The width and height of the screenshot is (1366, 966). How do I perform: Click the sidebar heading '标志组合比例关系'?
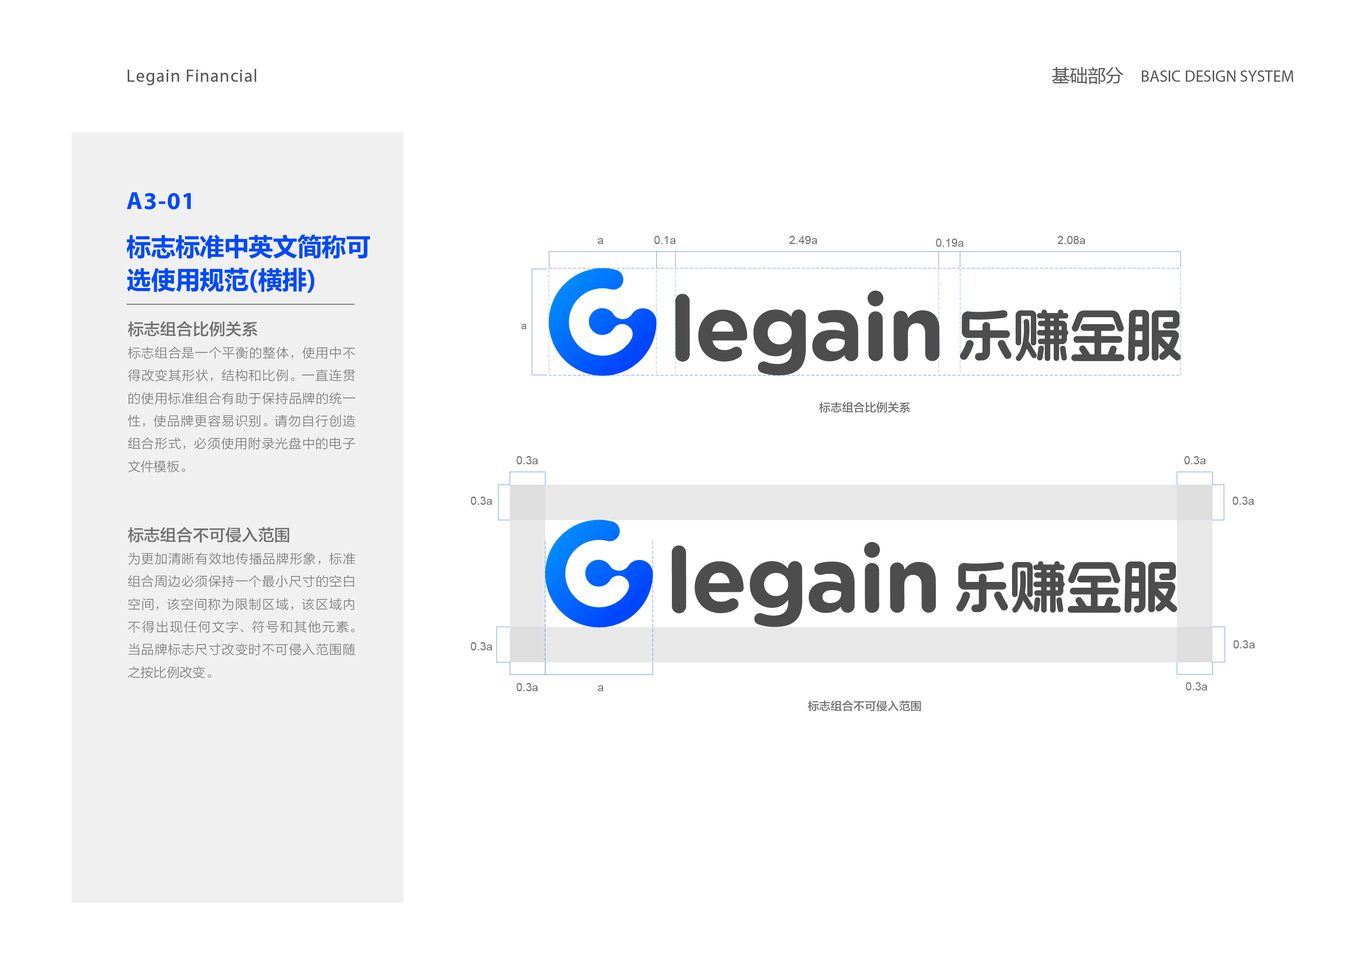[192, 329]
